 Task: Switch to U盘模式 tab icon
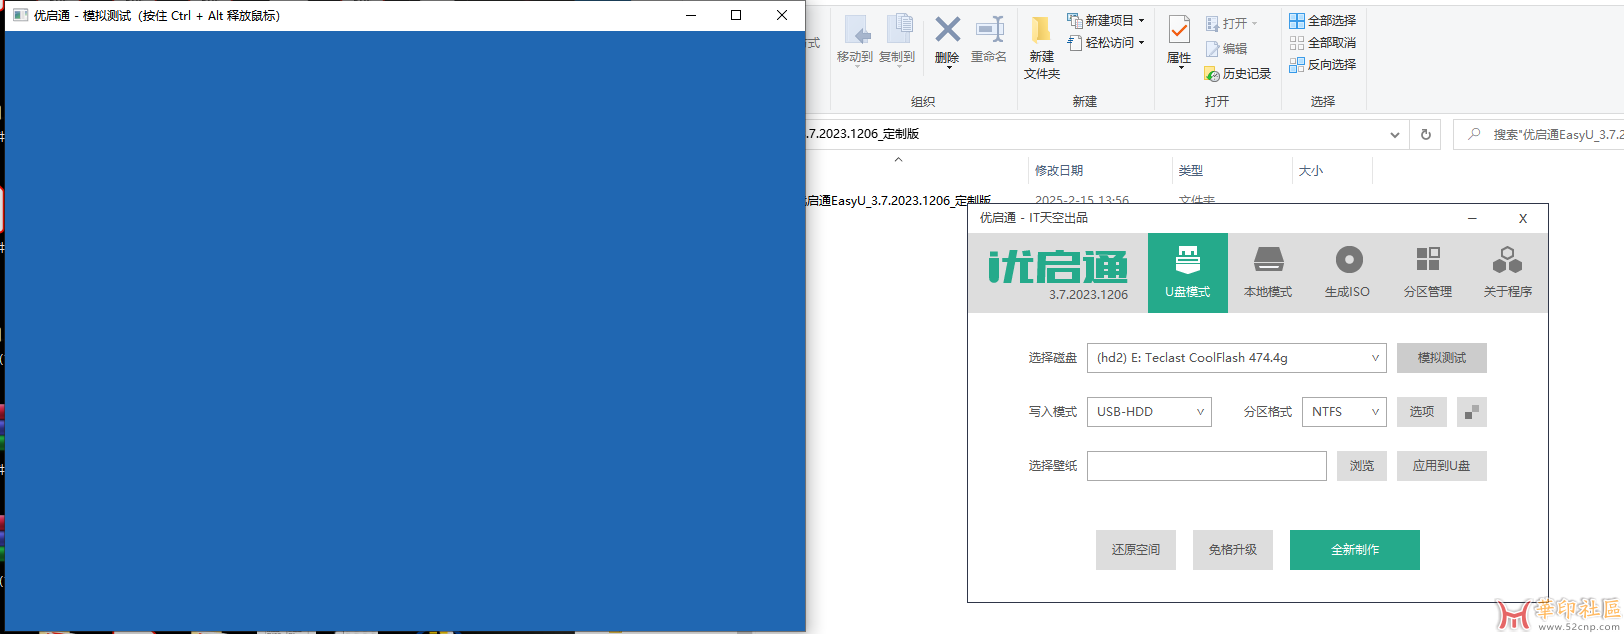1187,261
